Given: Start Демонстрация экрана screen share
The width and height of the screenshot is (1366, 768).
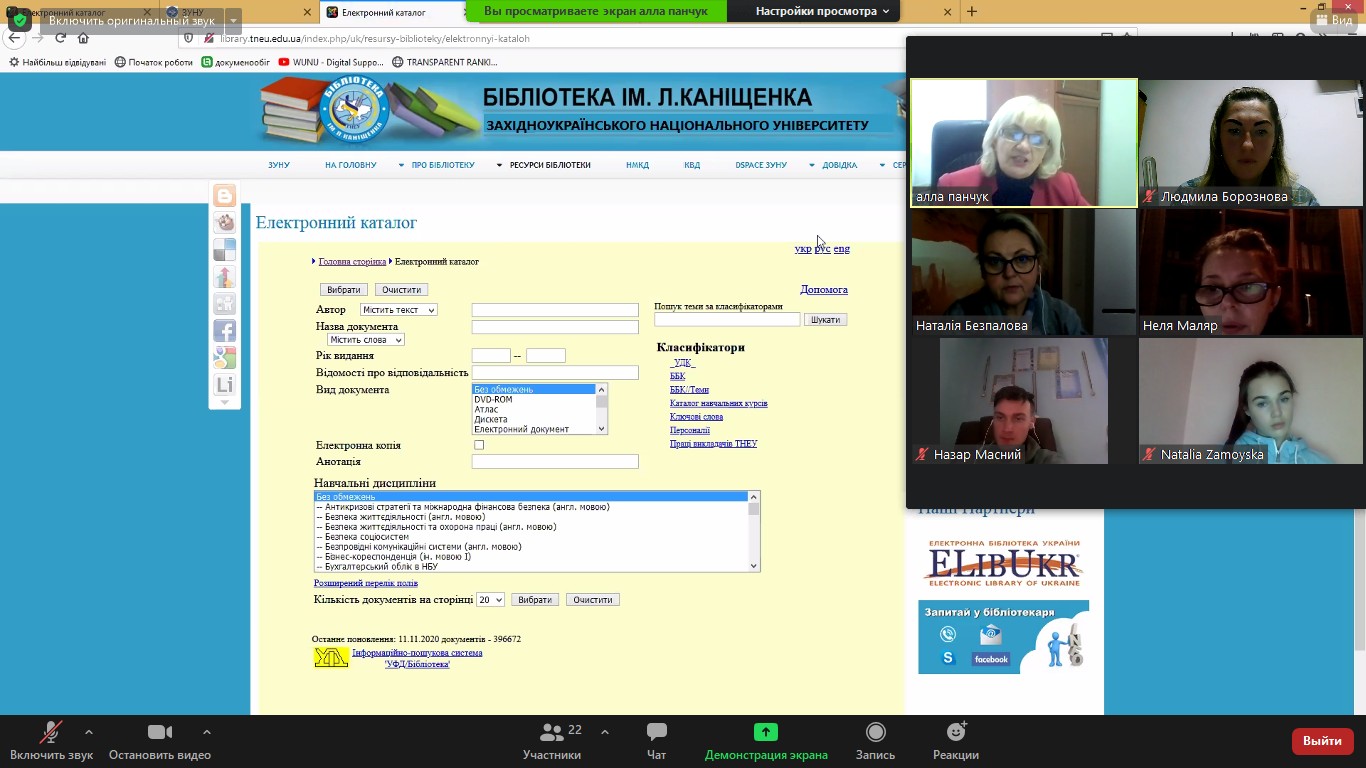Looking at the screenshot, I should 765,741.
